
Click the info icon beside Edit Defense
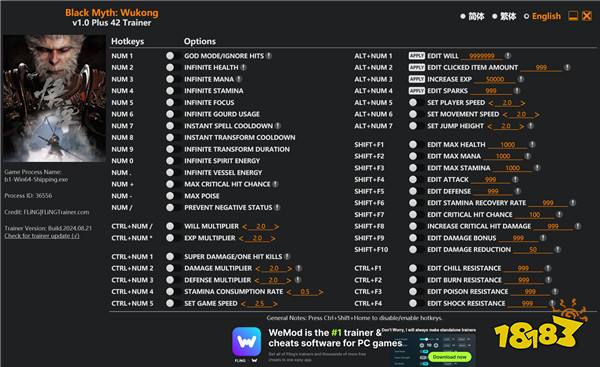(x=517, y=191)
